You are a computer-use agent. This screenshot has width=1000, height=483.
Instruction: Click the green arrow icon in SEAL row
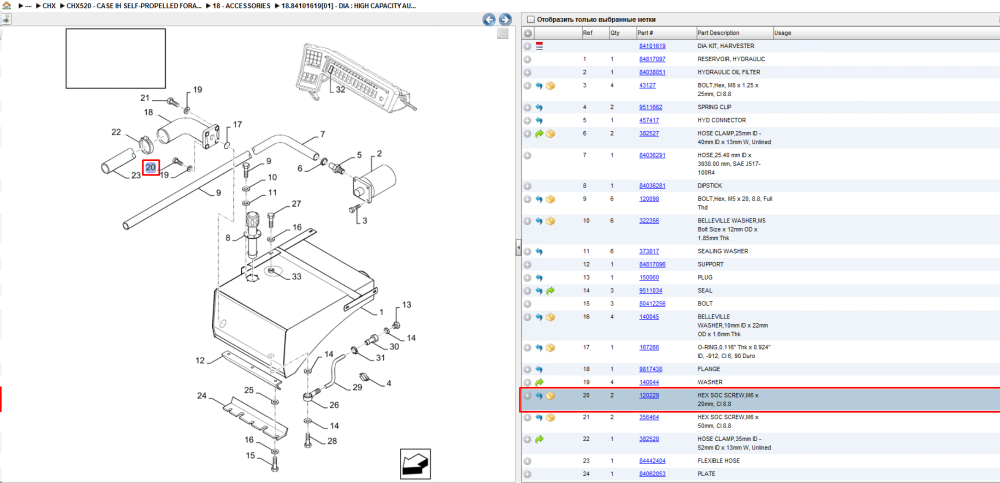(550, 291)
